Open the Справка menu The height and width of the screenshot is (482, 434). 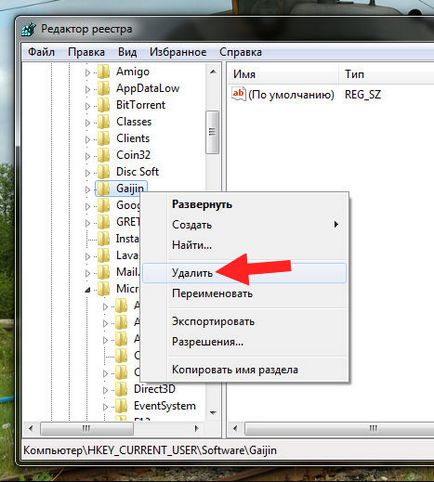pyautogui.click(x=240, y=52)
